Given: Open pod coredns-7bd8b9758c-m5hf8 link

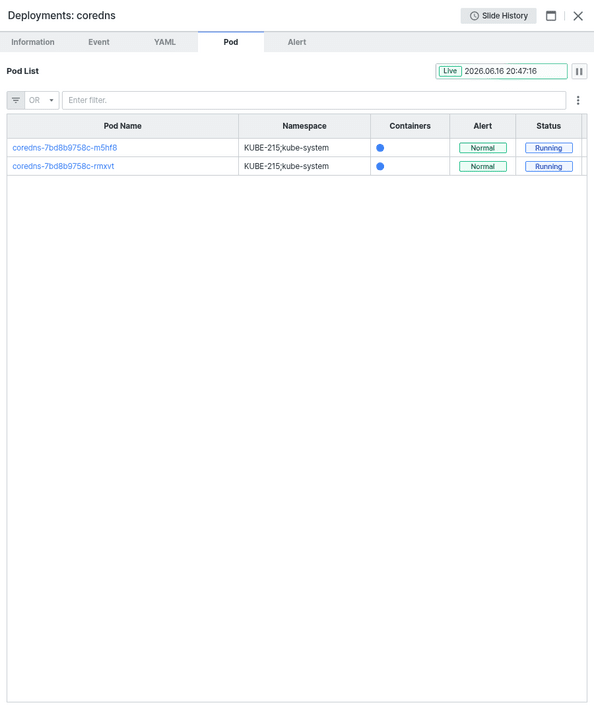Looking at the screenshot, I should [65, 148].
